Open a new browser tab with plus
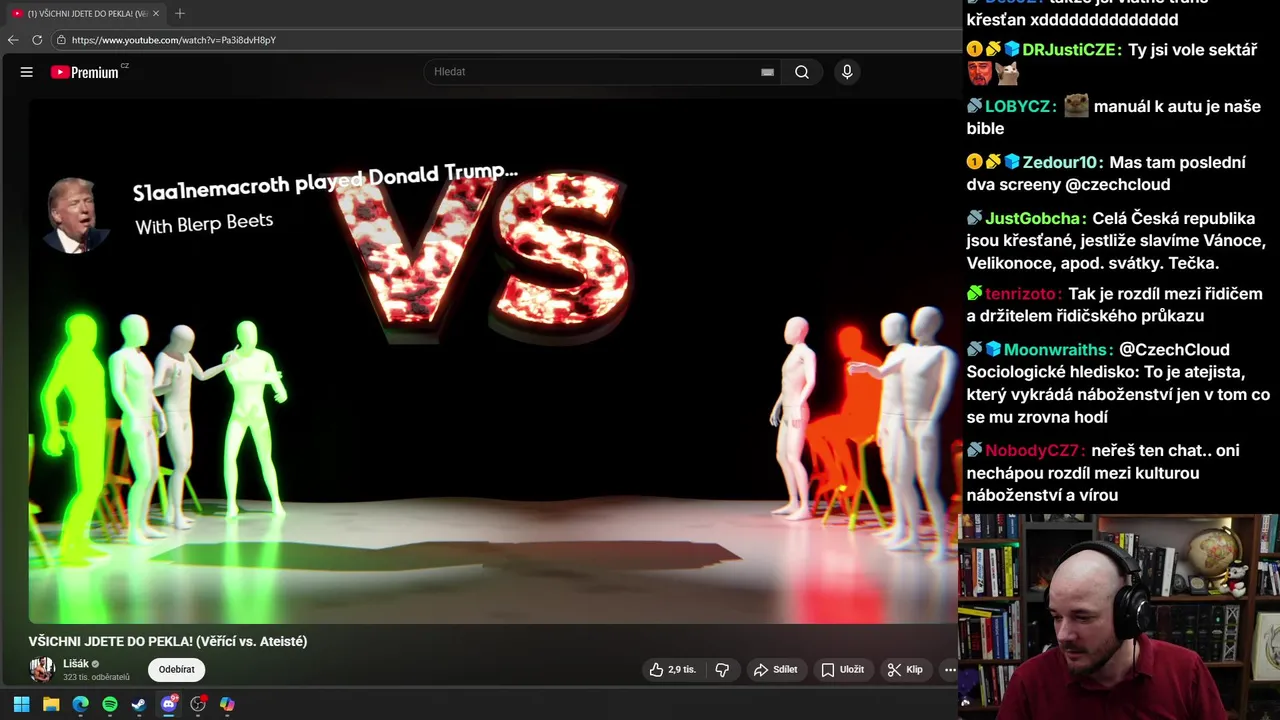Image resolution: width=1280 pixels, height=720 pixels. pyautogui.click(x=180, y=13)
